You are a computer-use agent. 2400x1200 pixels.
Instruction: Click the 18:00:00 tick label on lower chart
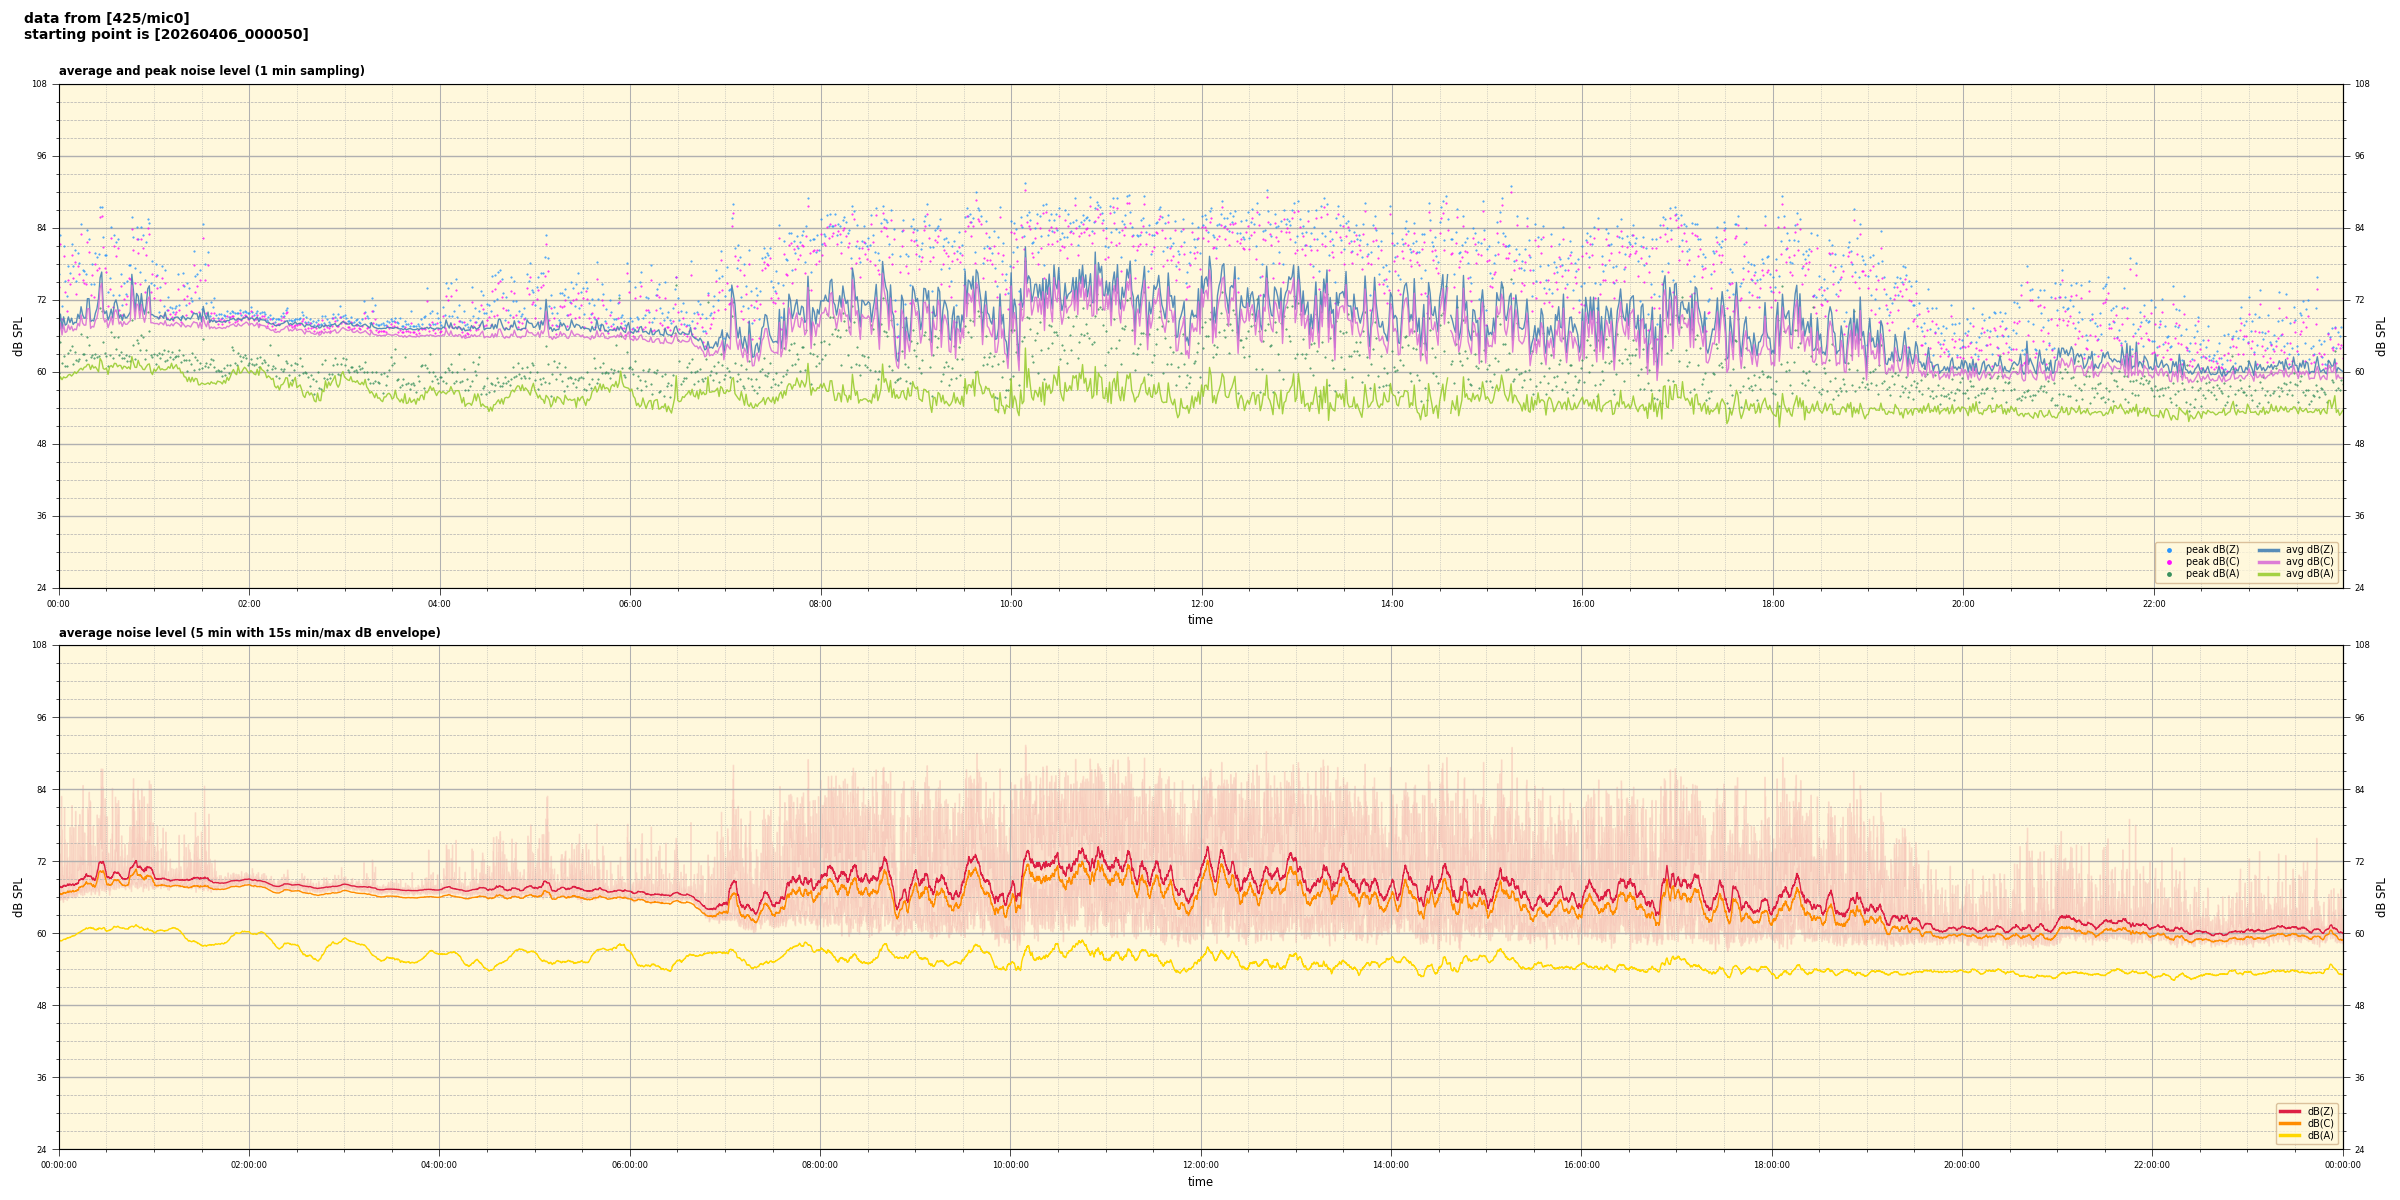point(1772,1165)
